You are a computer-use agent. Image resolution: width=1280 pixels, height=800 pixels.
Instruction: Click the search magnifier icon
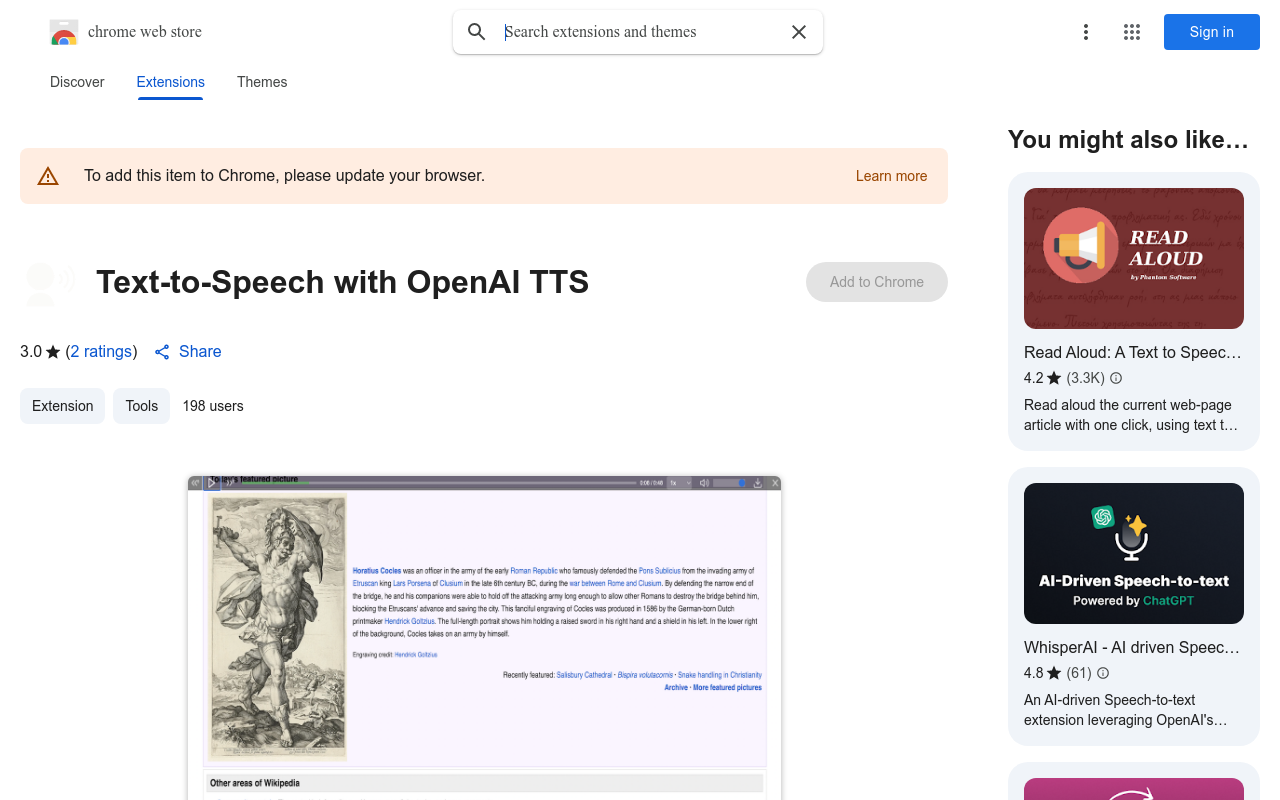[x=477, y=32]
